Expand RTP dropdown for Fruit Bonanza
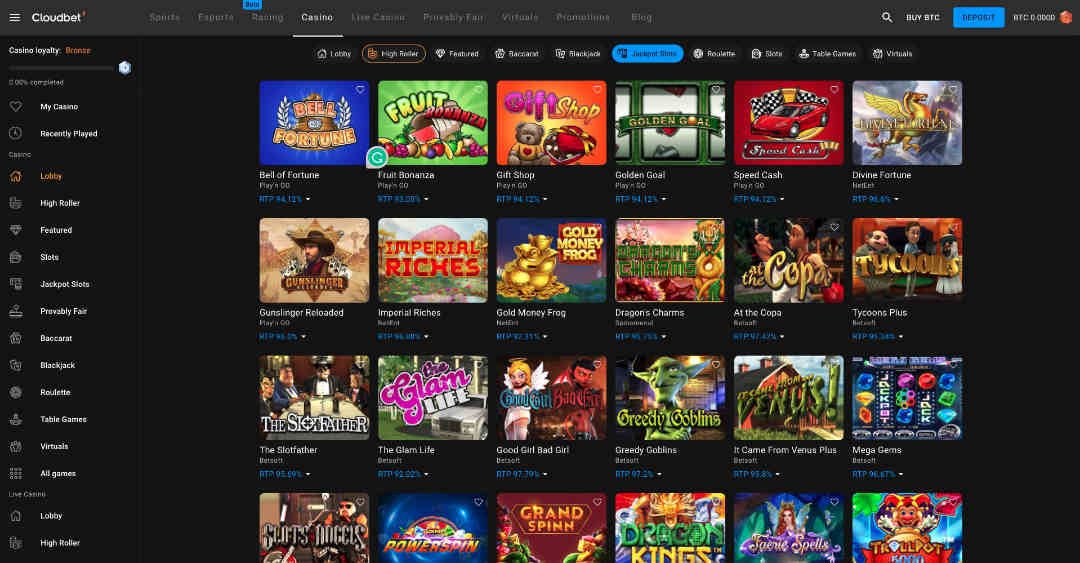This screenshot has height=563, width=1080. 426,199
